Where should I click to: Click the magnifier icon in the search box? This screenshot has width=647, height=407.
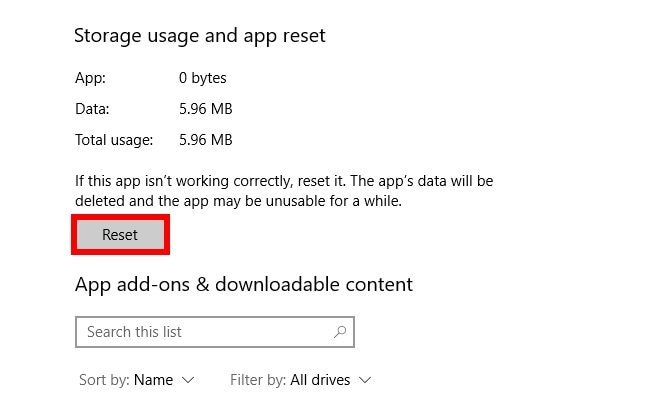pyautogui.click(x=340, y=332)
